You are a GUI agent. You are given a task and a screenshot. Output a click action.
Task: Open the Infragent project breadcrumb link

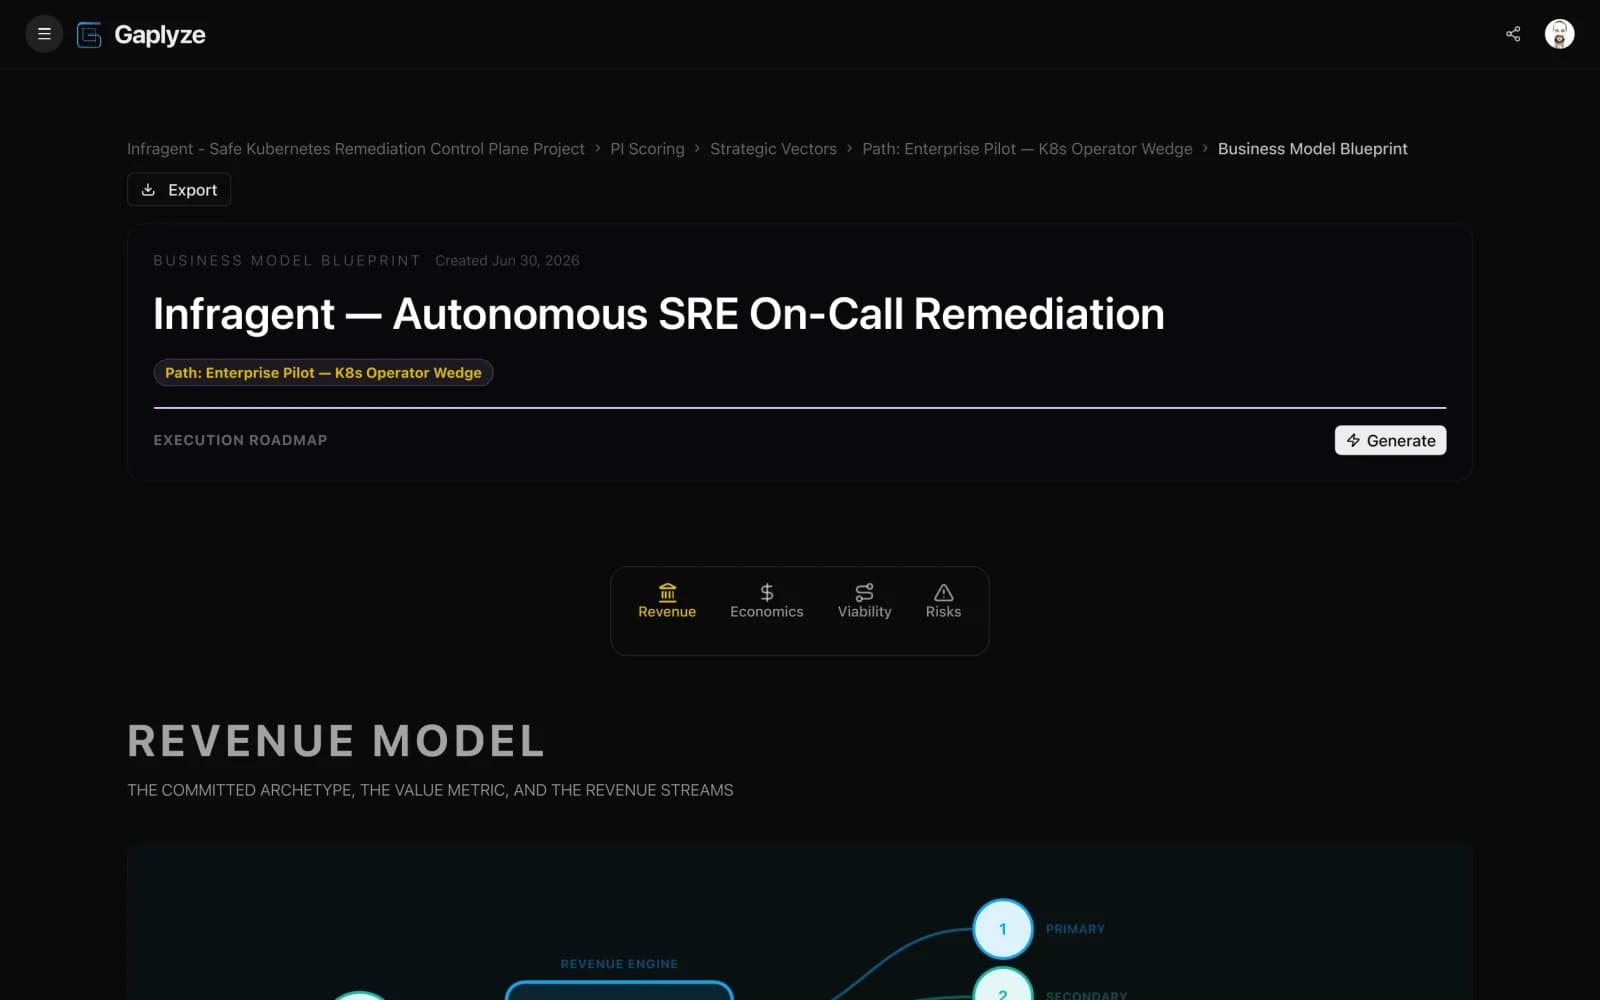[x=355, y=149]
